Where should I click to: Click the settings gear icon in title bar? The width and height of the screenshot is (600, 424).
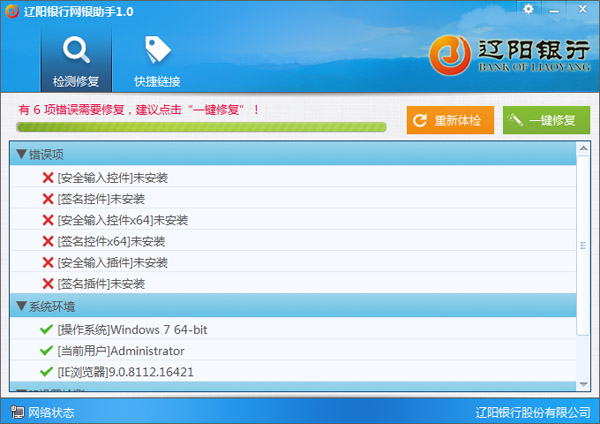point(528,9)
